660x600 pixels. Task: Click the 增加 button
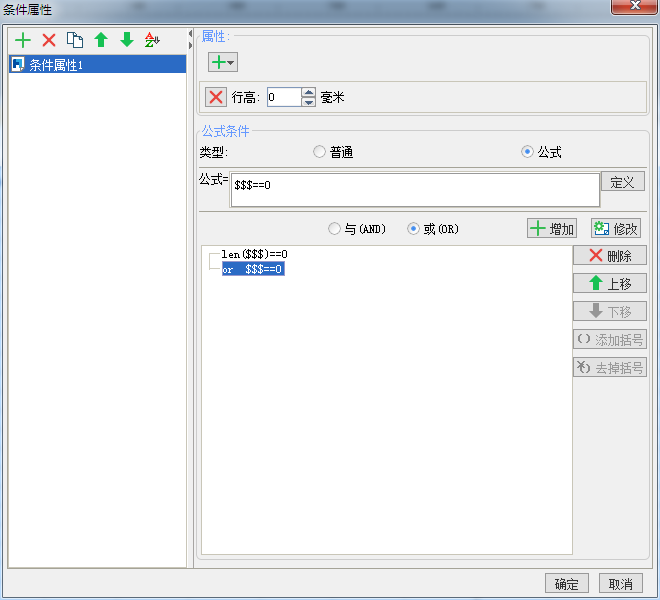click(x=552, y=229)
